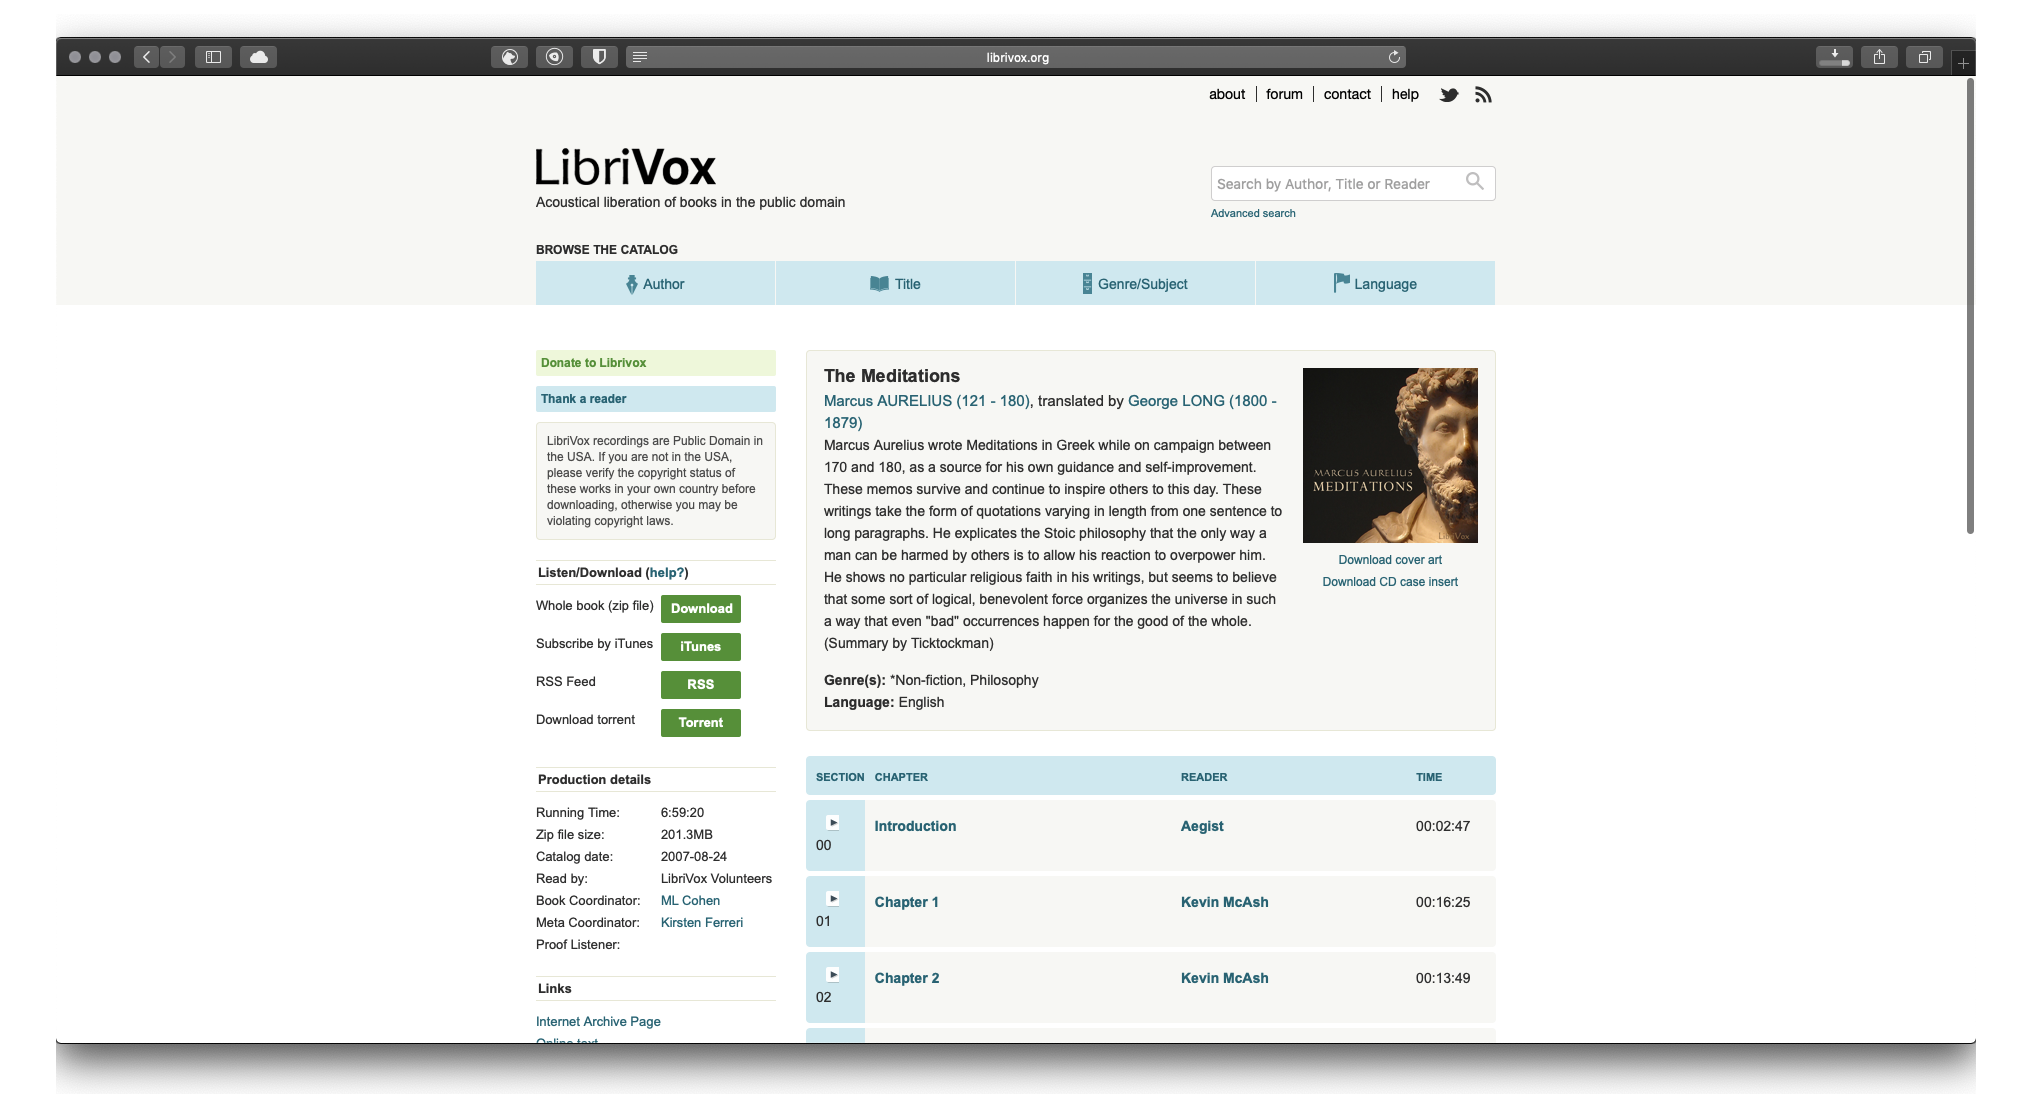Reload the librivox.org page
Viewport: 2032px width, 1117px height.
pos(1394,57)
